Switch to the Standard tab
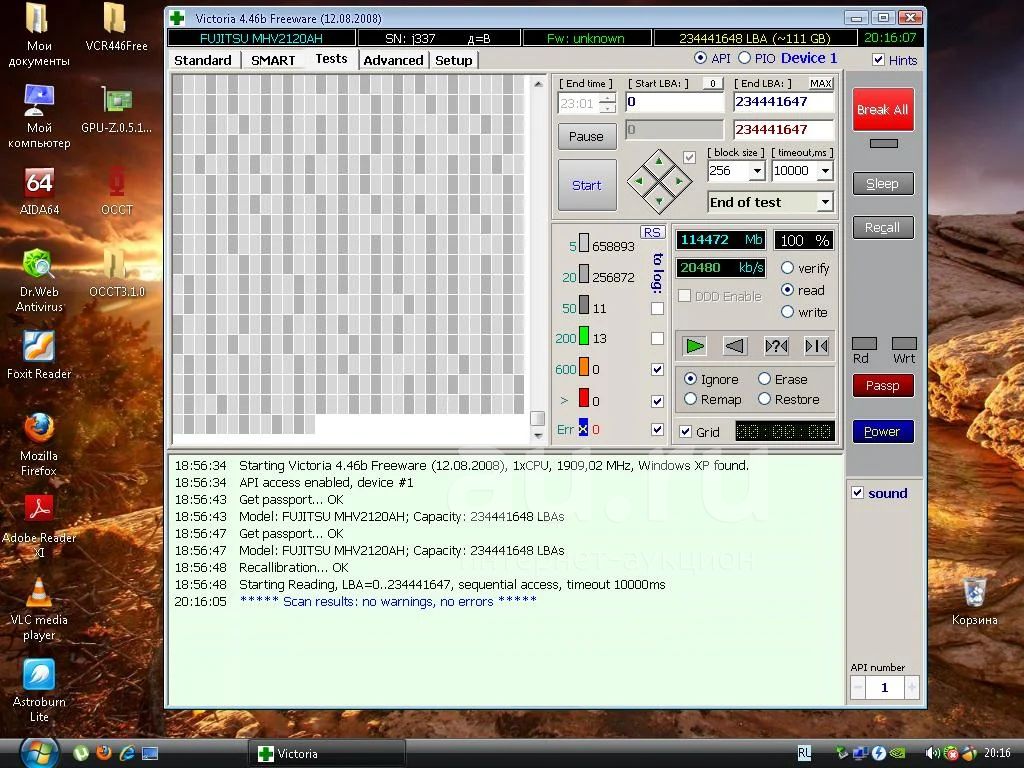This screenshot has height=768, width=1024. 203,60
